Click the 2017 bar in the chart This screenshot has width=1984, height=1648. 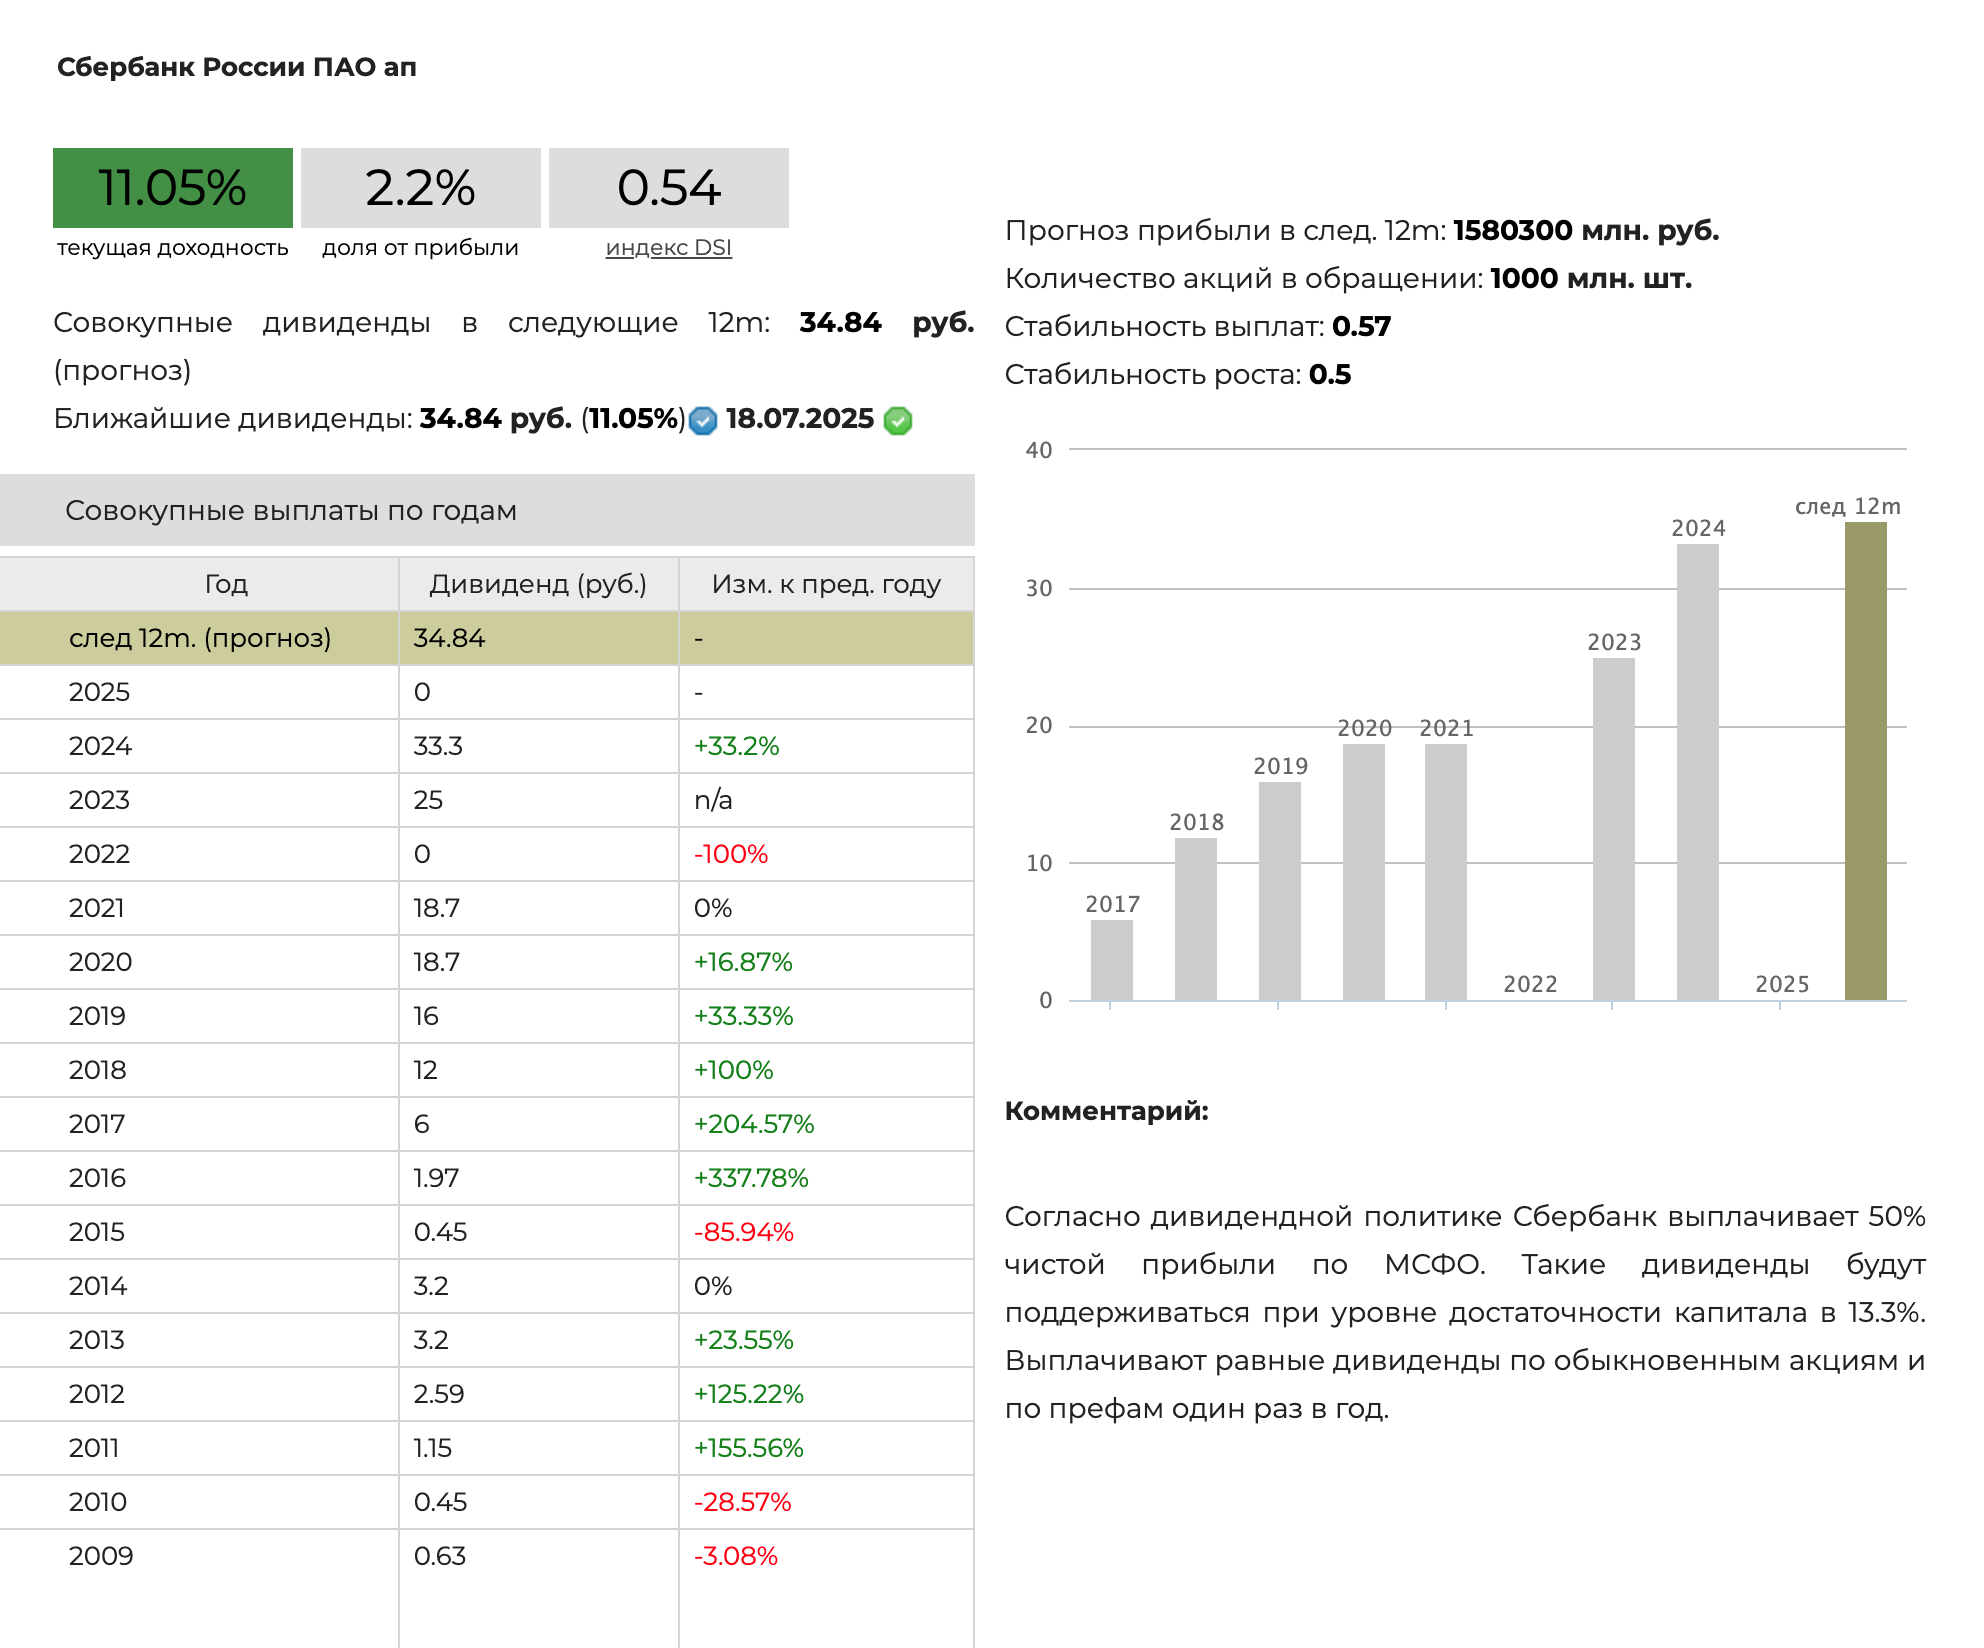pos(1112,960)
